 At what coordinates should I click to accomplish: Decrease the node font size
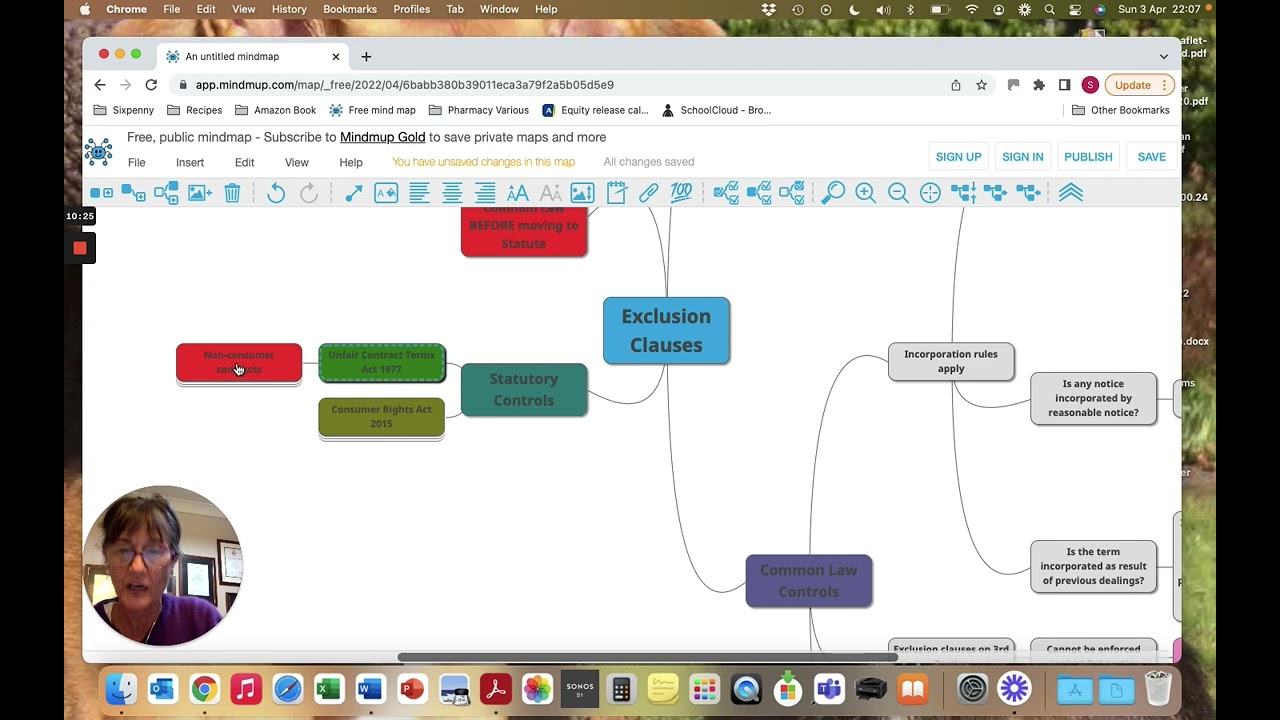[550, 193]
